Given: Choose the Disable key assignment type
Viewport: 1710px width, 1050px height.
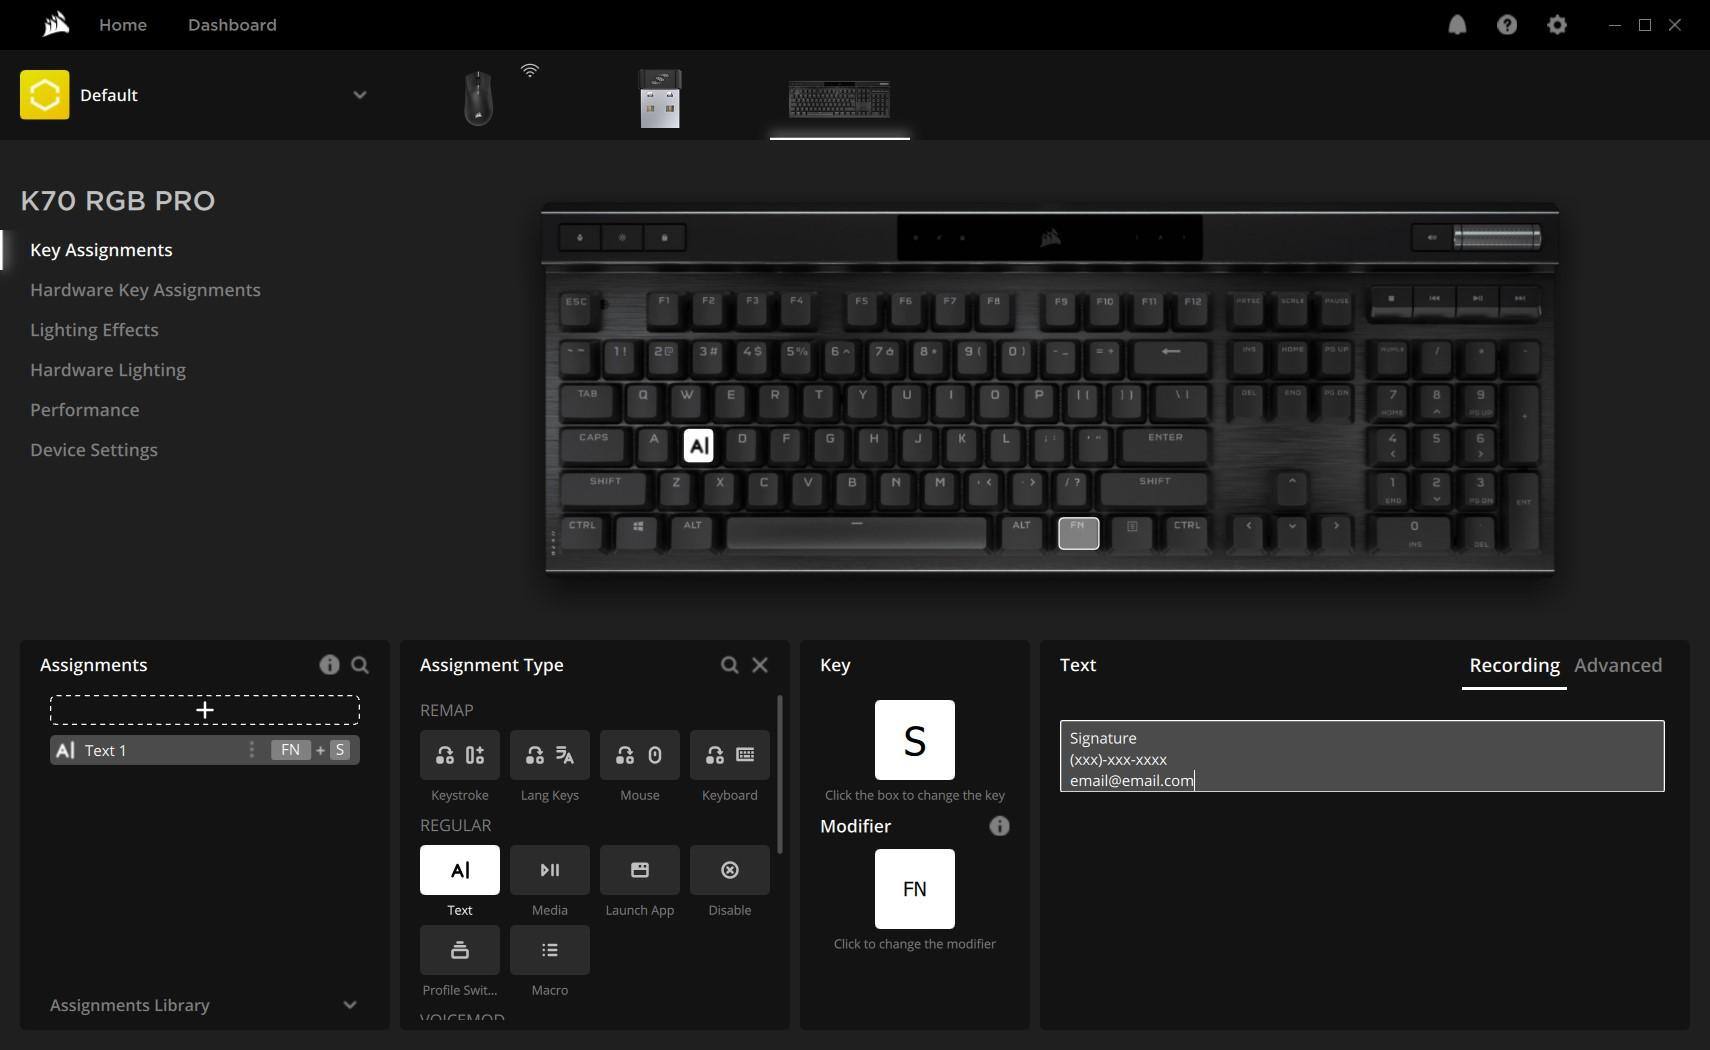Looking at the screenshot, I should tap(729, 871).
